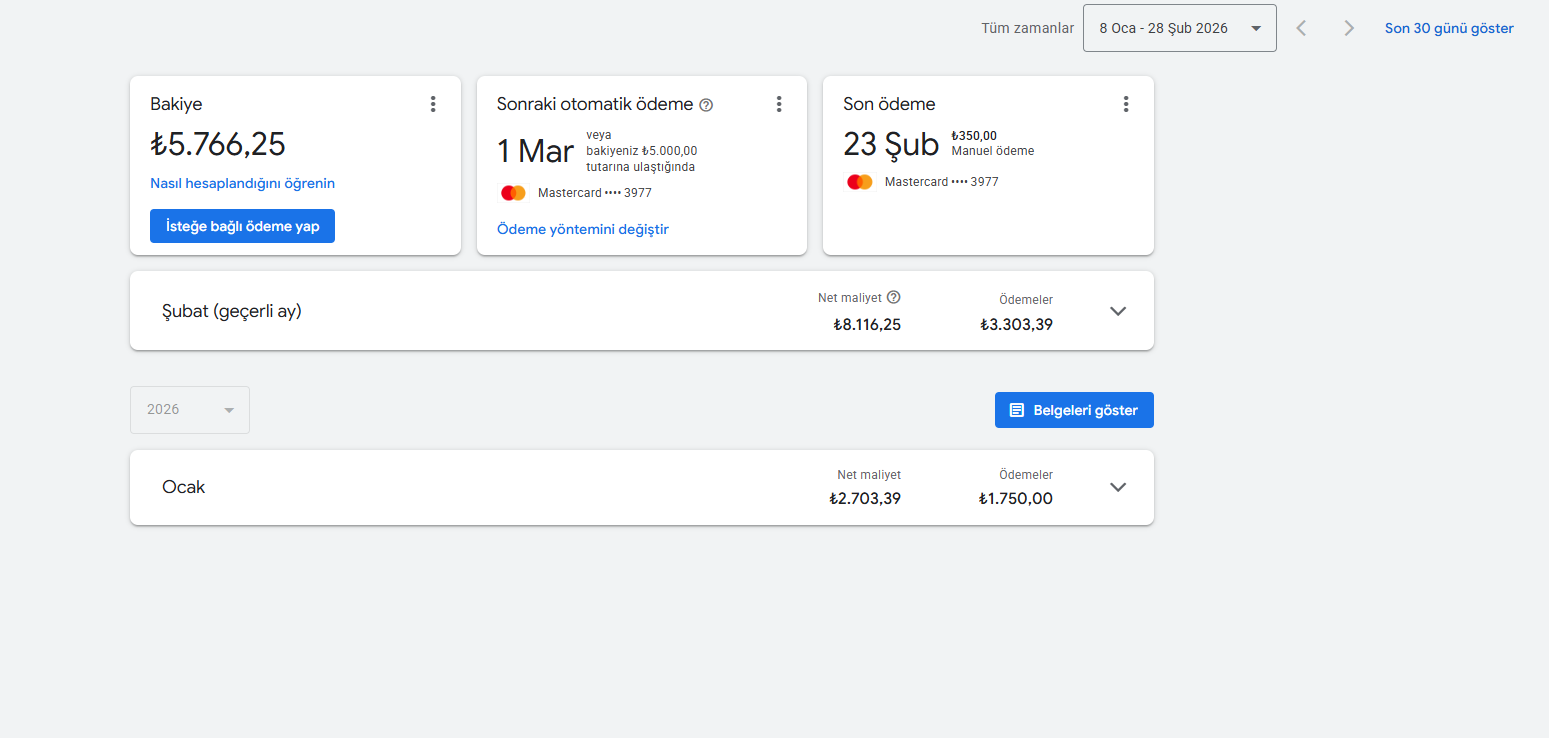Go to next date range arrow
This screenshot has width=1549, height=738.
1349,28
